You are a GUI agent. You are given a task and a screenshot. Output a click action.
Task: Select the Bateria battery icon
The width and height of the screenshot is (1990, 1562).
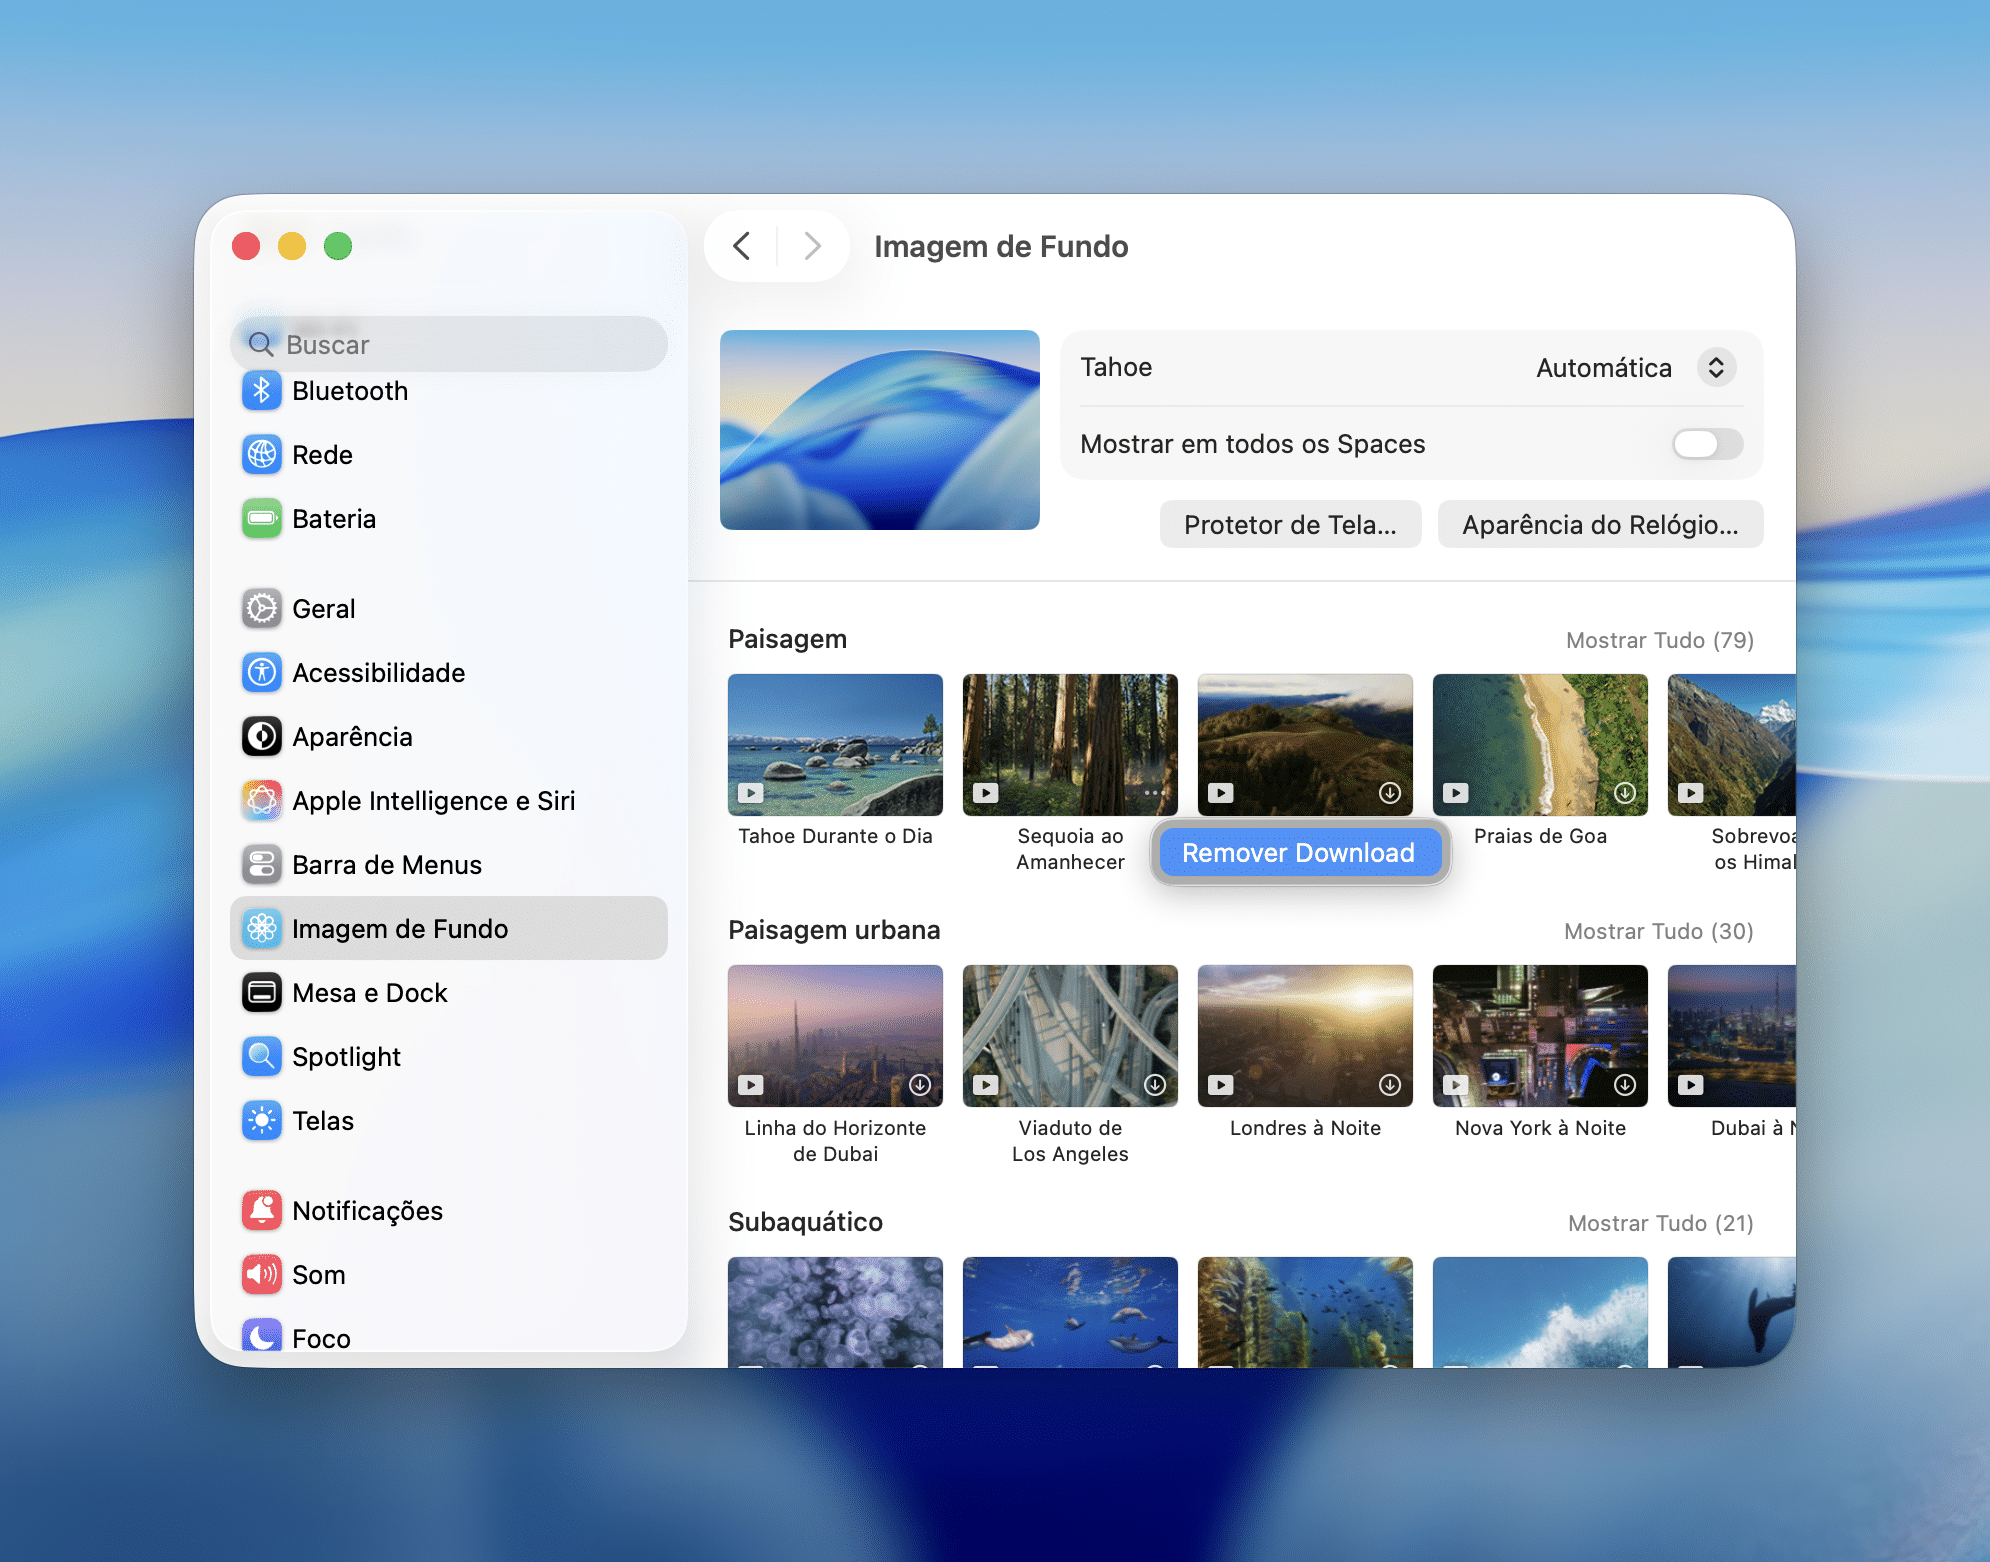point(262,519)
